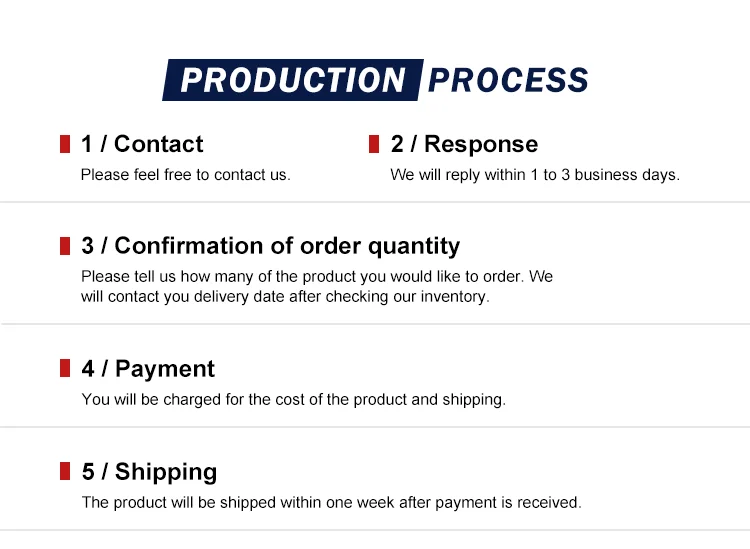Click 'We will reply within 1 to 3 business days' text
The width and height of the screenshot is (750, 549).
coord(535,175)
